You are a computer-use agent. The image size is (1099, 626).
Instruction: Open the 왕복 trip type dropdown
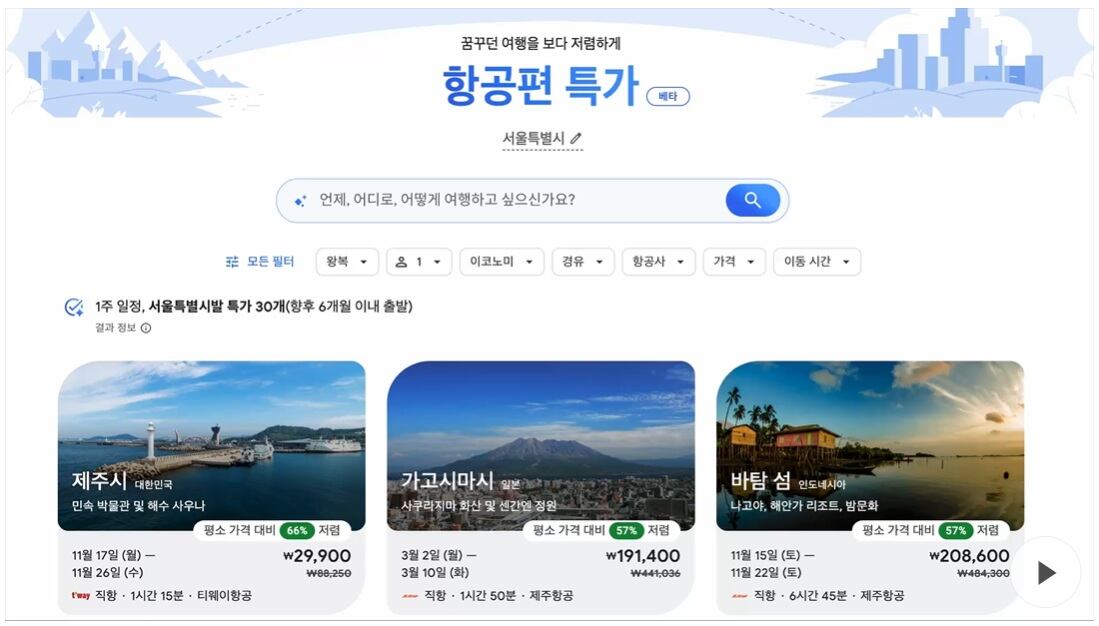pyautogui.click(x=347, y=261)
